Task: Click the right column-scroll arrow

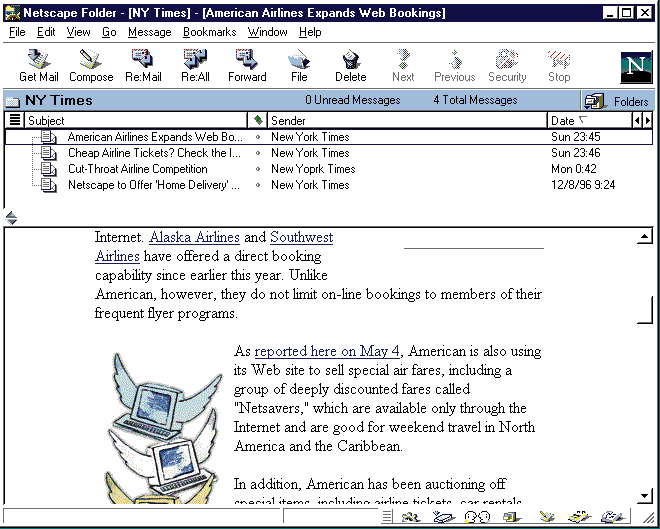Action: (x=647, y=121)
